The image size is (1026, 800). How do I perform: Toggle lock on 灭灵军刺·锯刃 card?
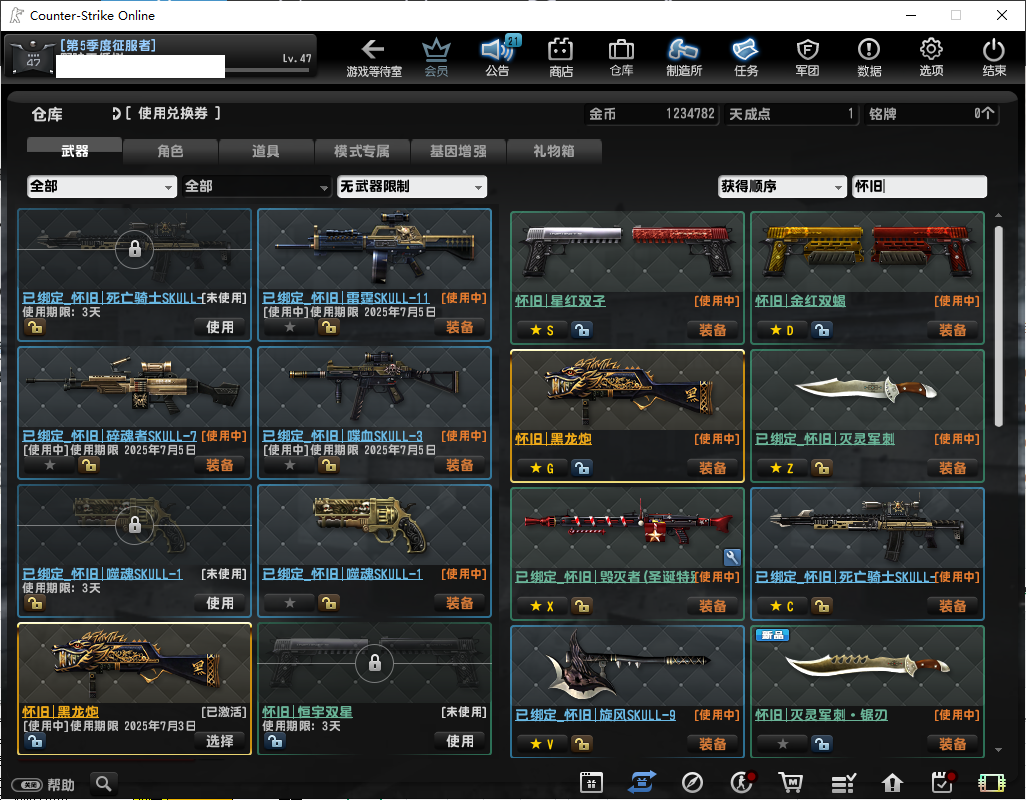[822, 744]
